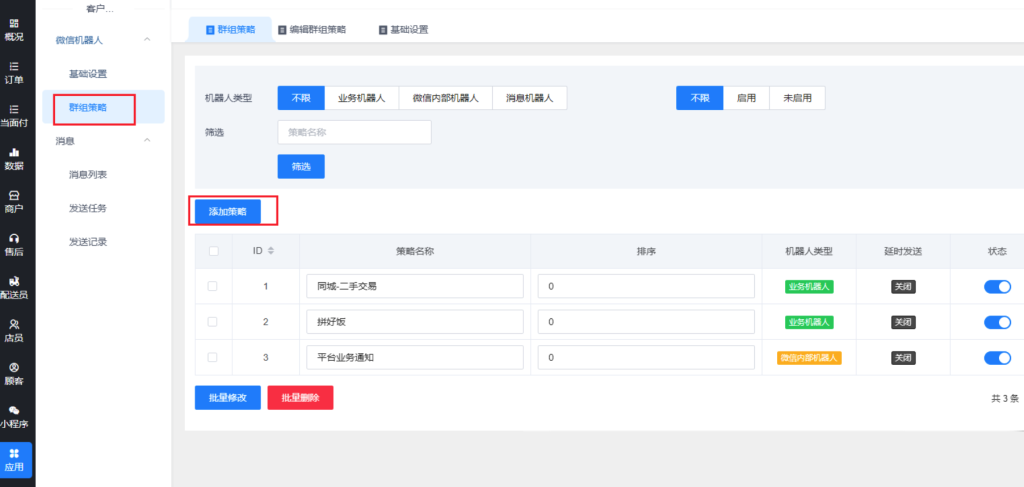This screenshot has width=1024, height=487.
Task: Go to 订单 orders sidebar icon
Action: click(14, 72)
